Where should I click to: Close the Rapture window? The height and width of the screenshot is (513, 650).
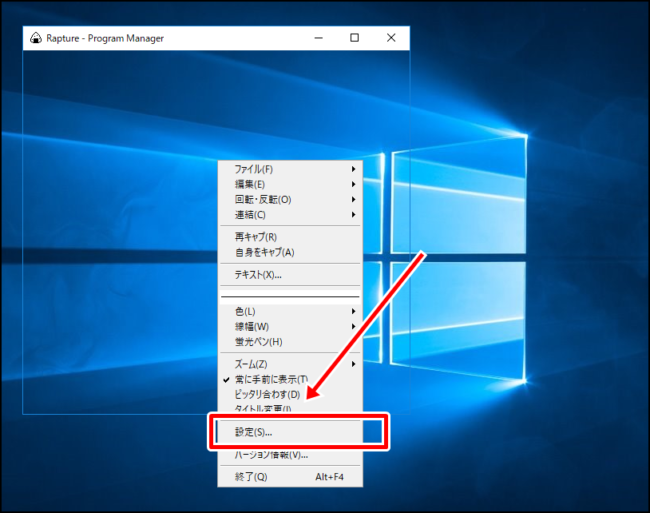point(391,38)
